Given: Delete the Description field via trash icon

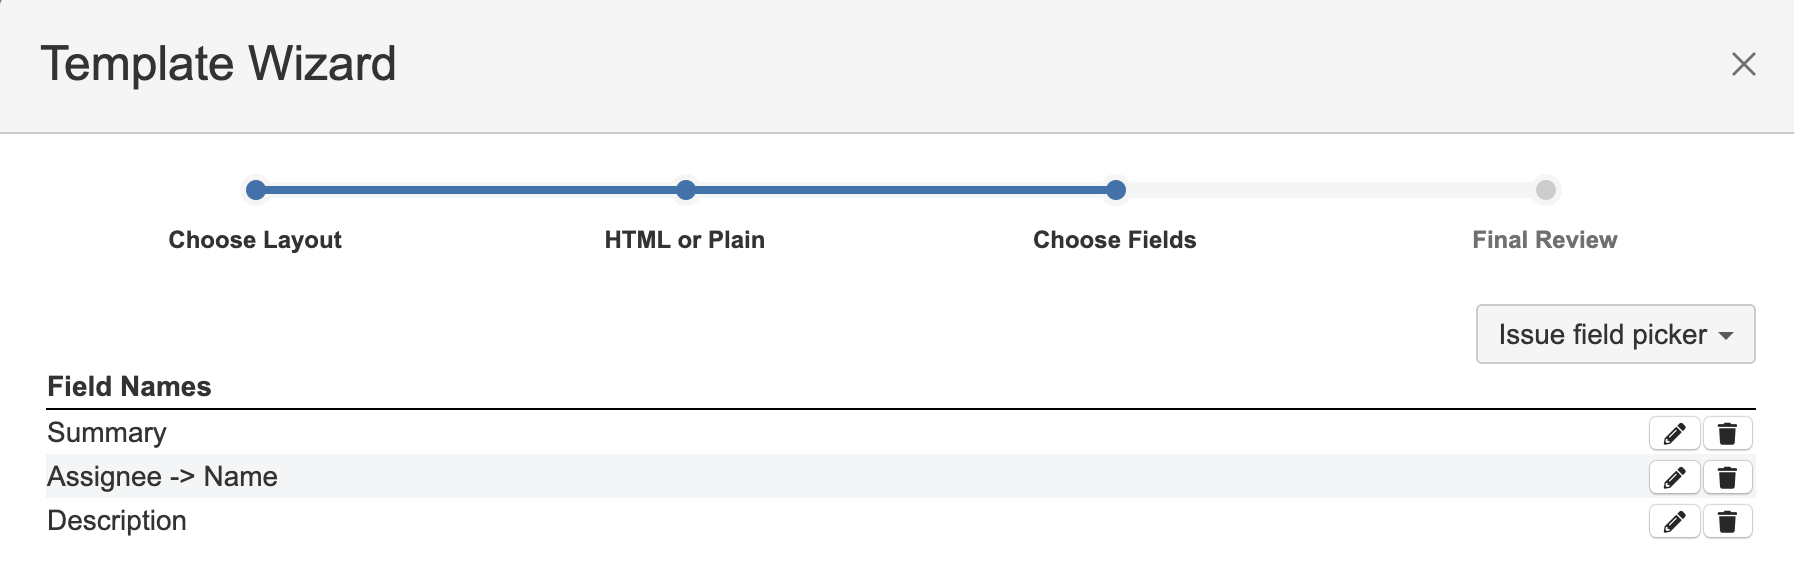Looking at the screenshot, I should pos(1727,521).
